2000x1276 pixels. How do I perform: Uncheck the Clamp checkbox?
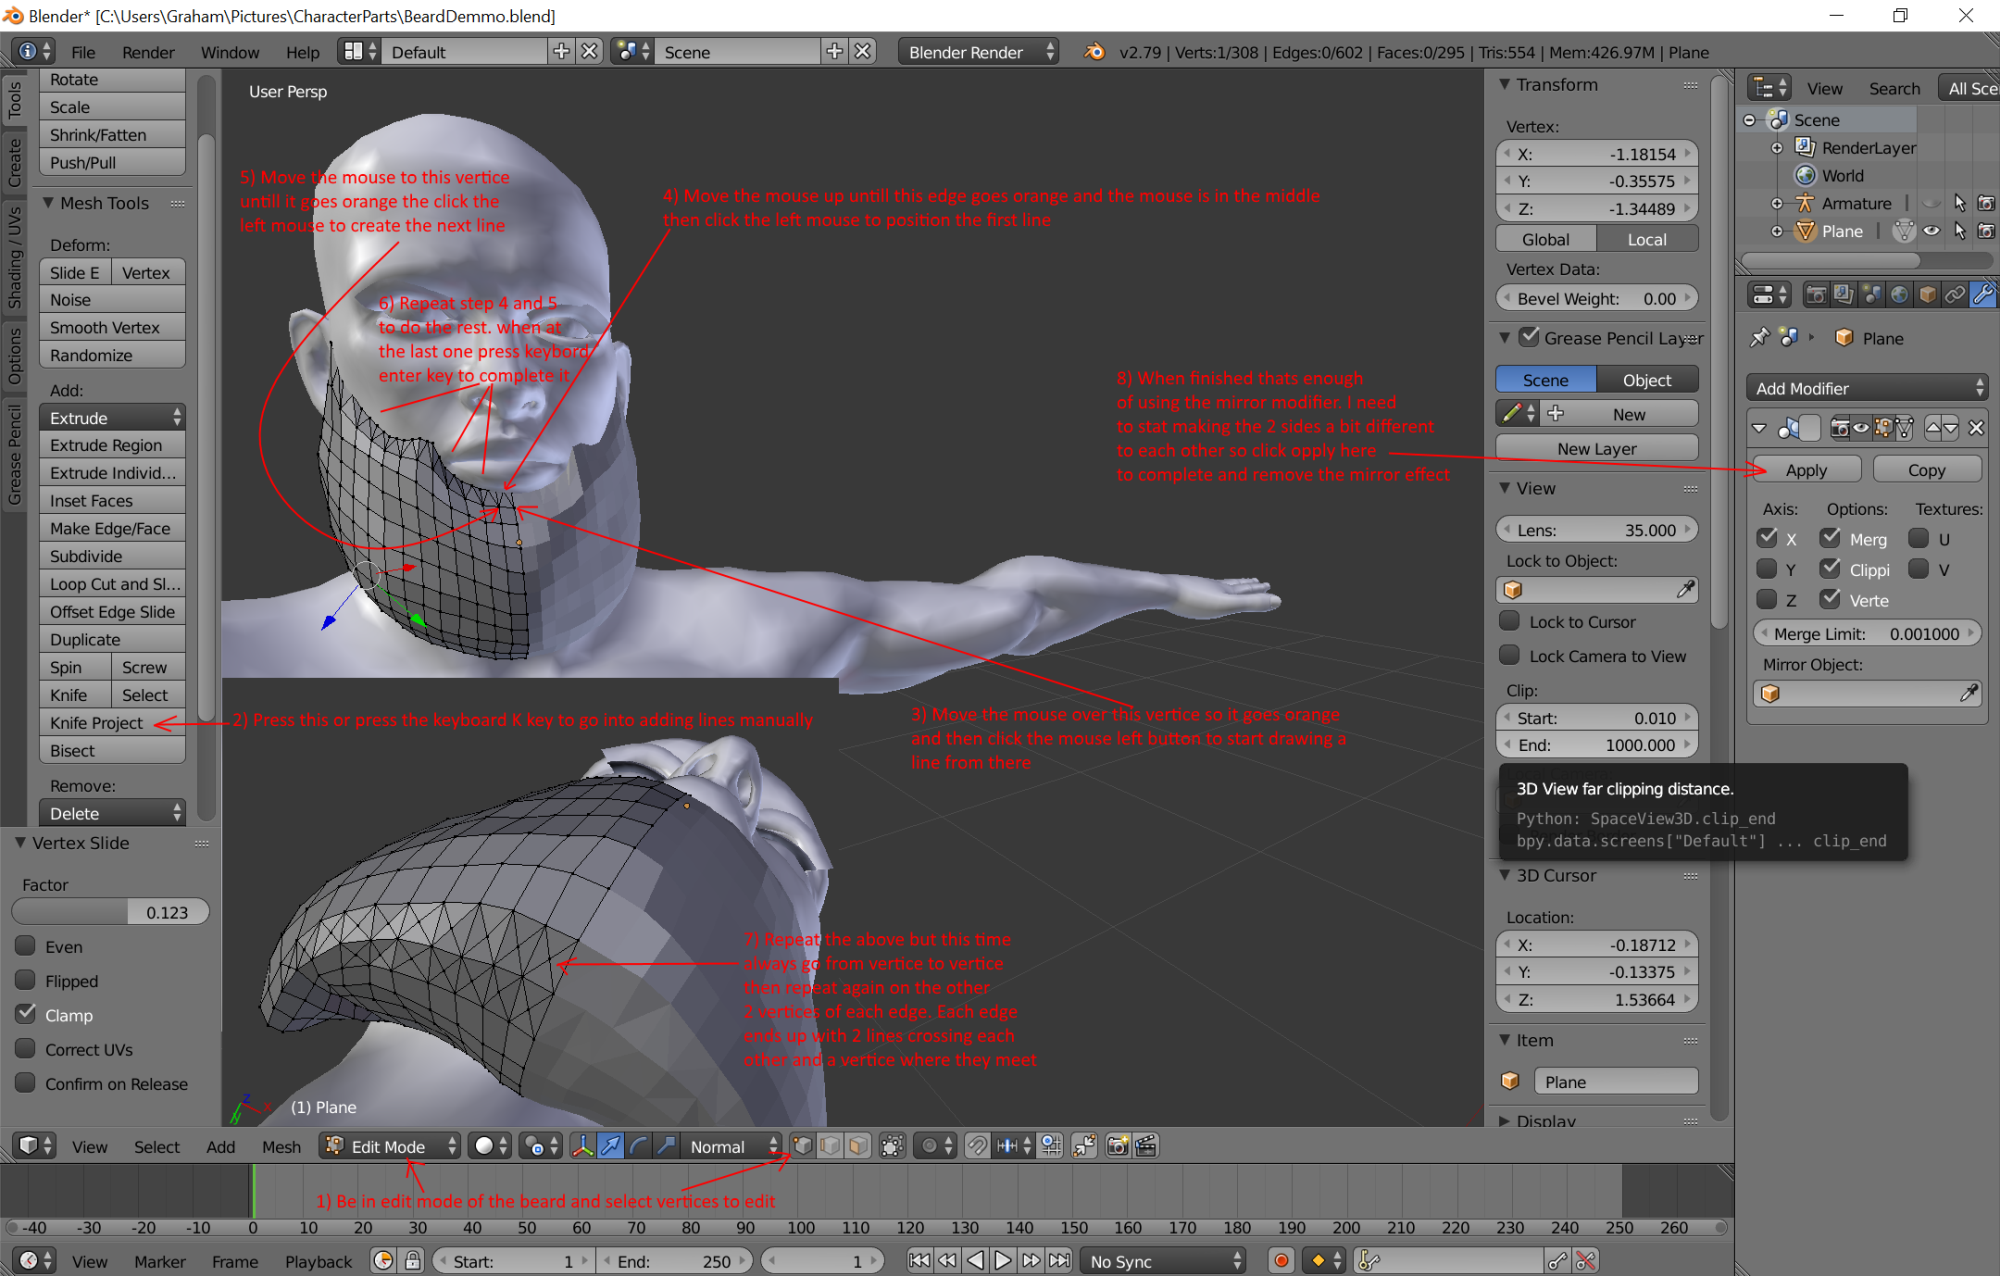[26, 1014]
